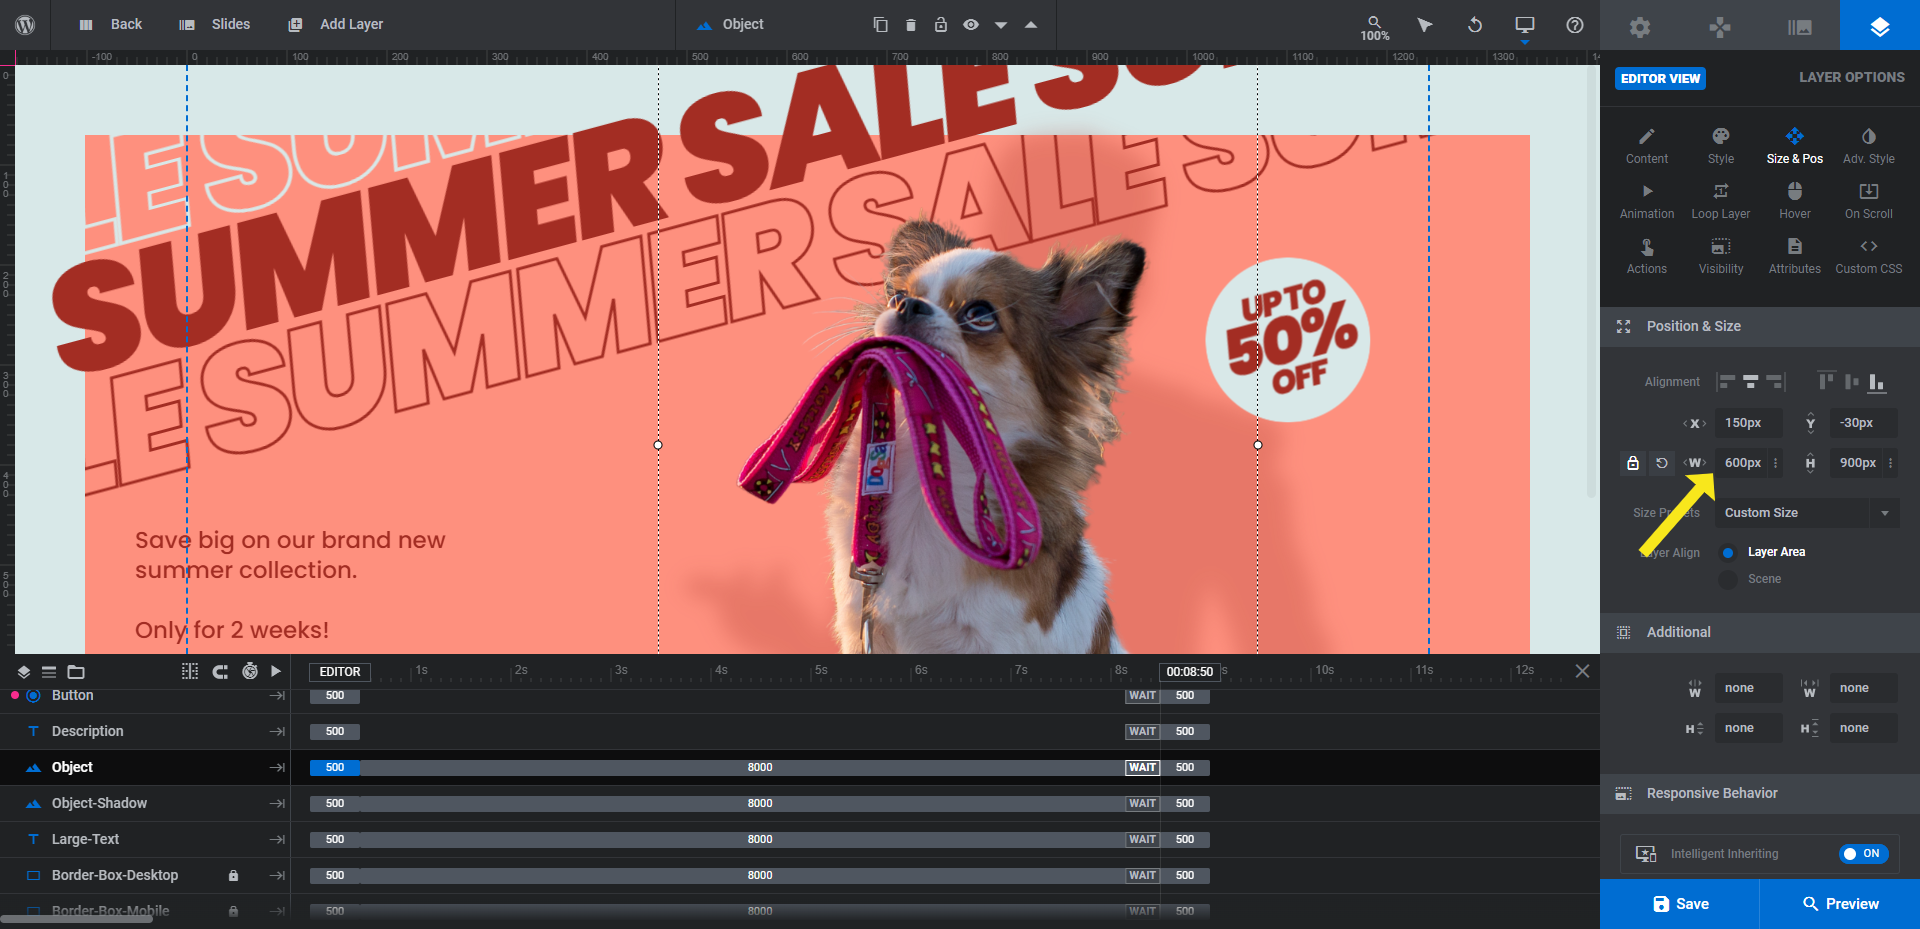
Task: Open the Add Layer menu
Action: coord(336,24)
